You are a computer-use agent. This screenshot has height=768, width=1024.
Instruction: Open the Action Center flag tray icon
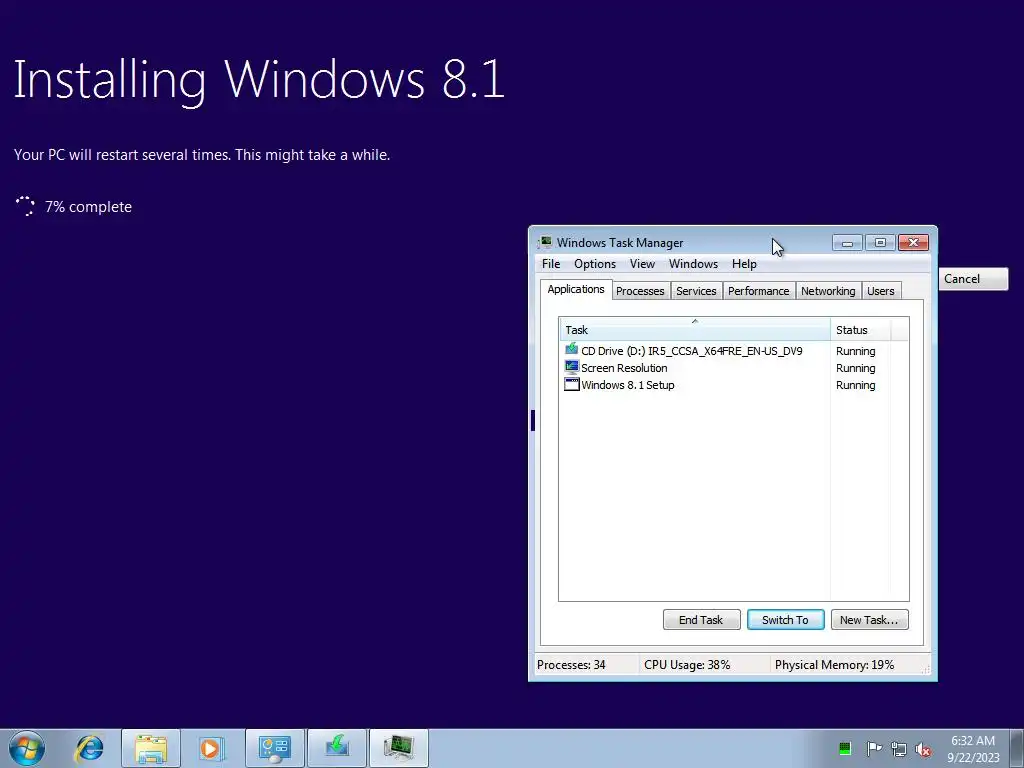[873, 748]
